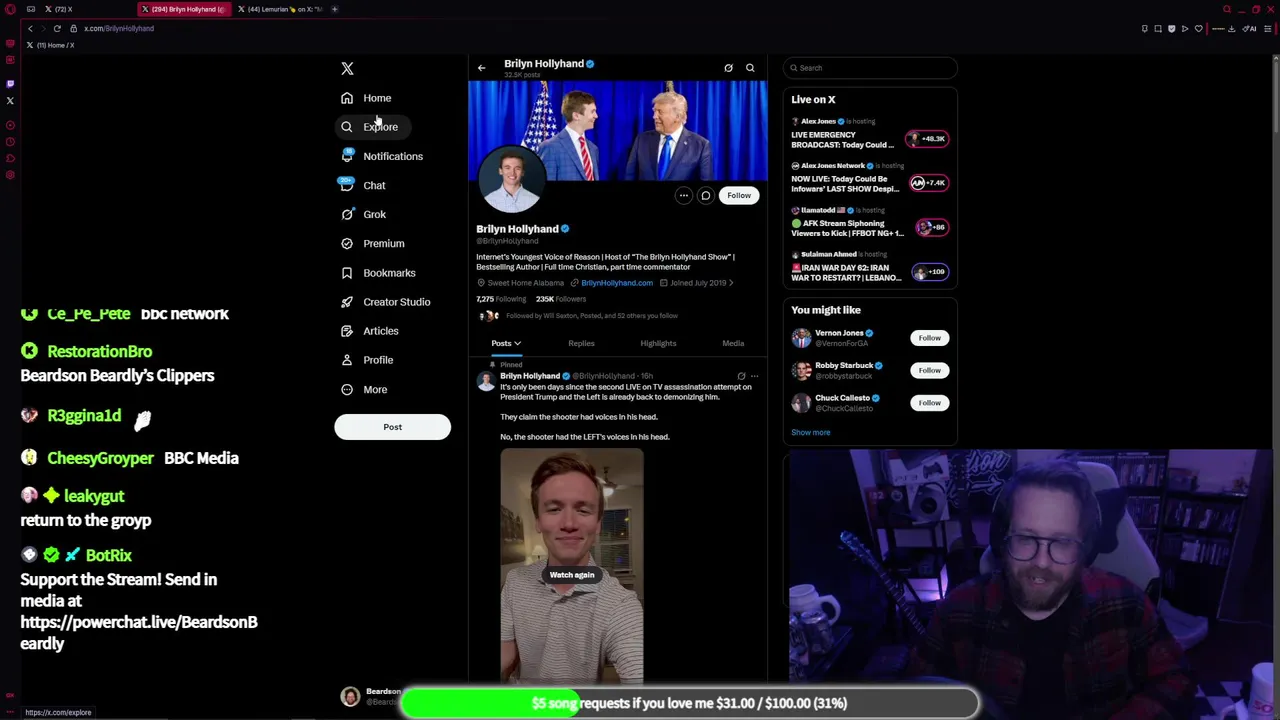Switch to the Replies tab

[581, 343]
